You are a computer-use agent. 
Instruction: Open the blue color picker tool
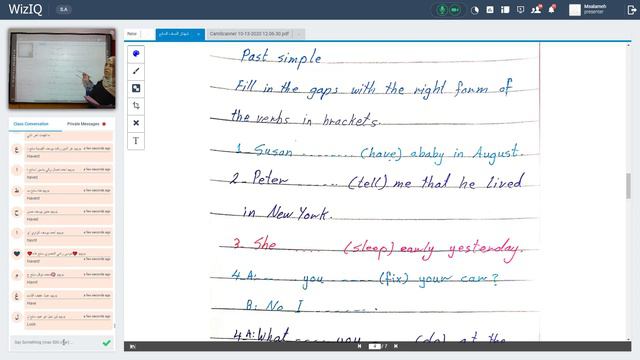click(x=136, y=53)
